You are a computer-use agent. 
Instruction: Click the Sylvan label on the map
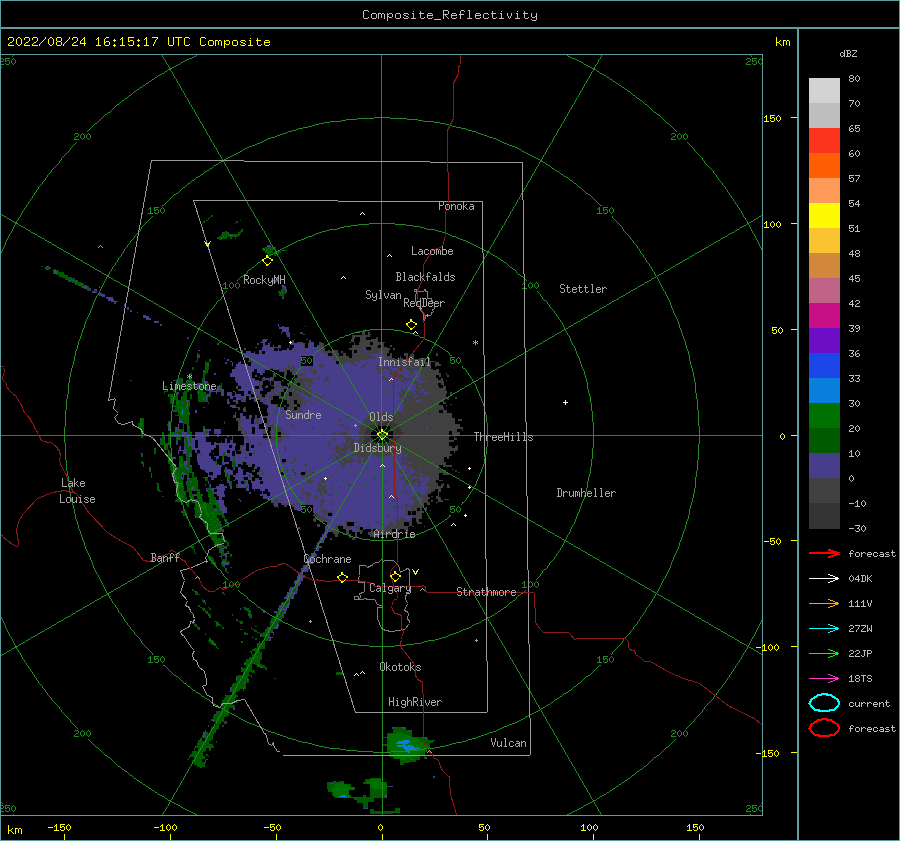(x=383, y=295)
